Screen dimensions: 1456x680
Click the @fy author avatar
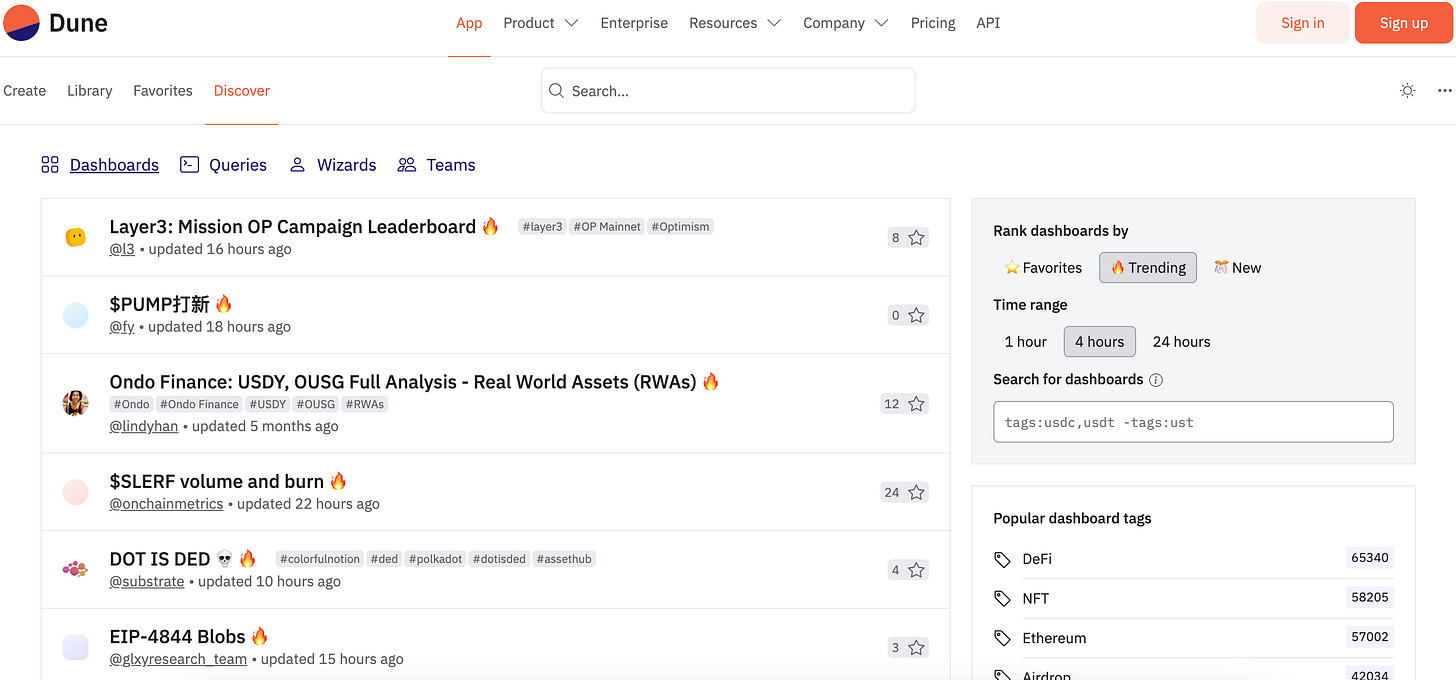pyautogui.click(x=75, y=315)
